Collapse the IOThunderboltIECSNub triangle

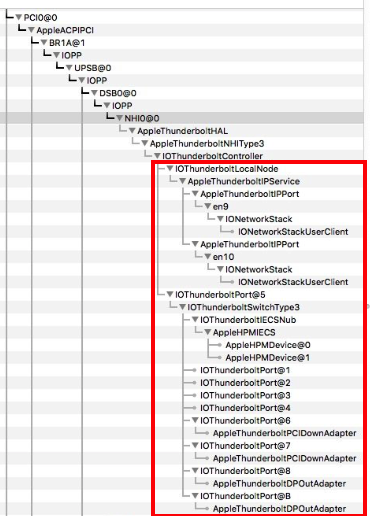pyautogui.click(x=195, y=320)
